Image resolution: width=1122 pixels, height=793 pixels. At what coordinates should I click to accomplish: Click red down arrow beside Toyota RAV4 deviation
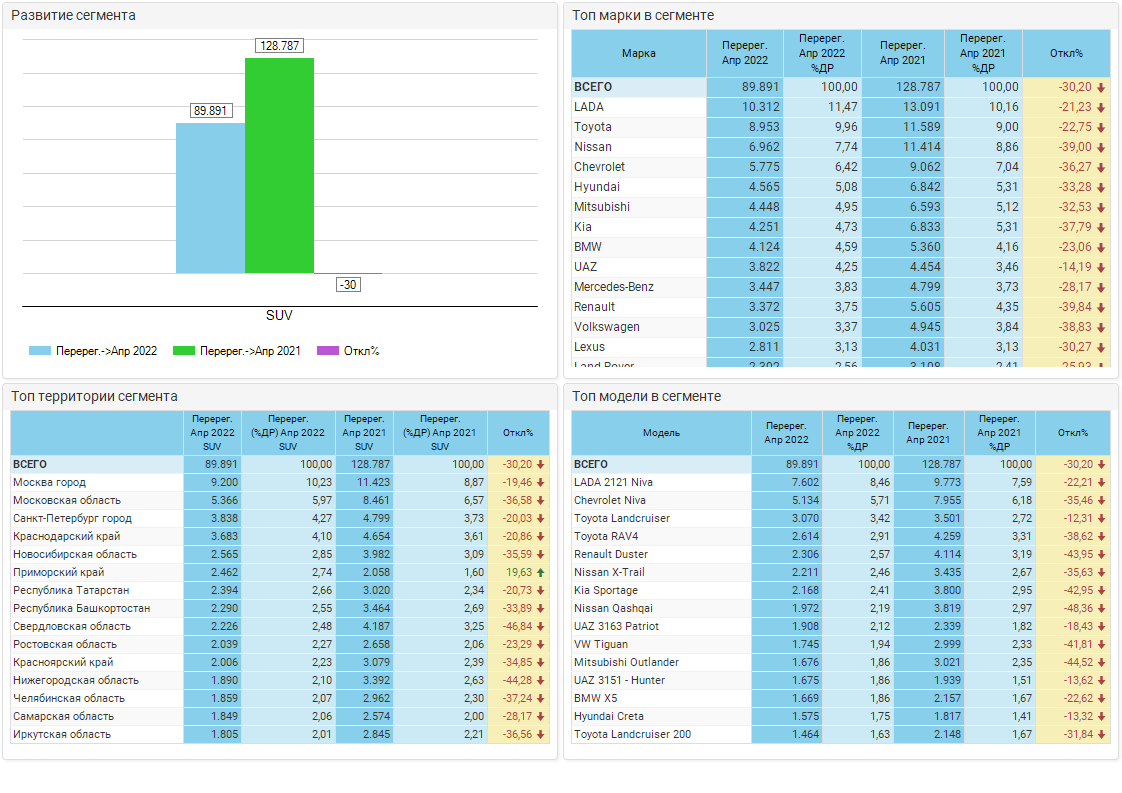1101,537
